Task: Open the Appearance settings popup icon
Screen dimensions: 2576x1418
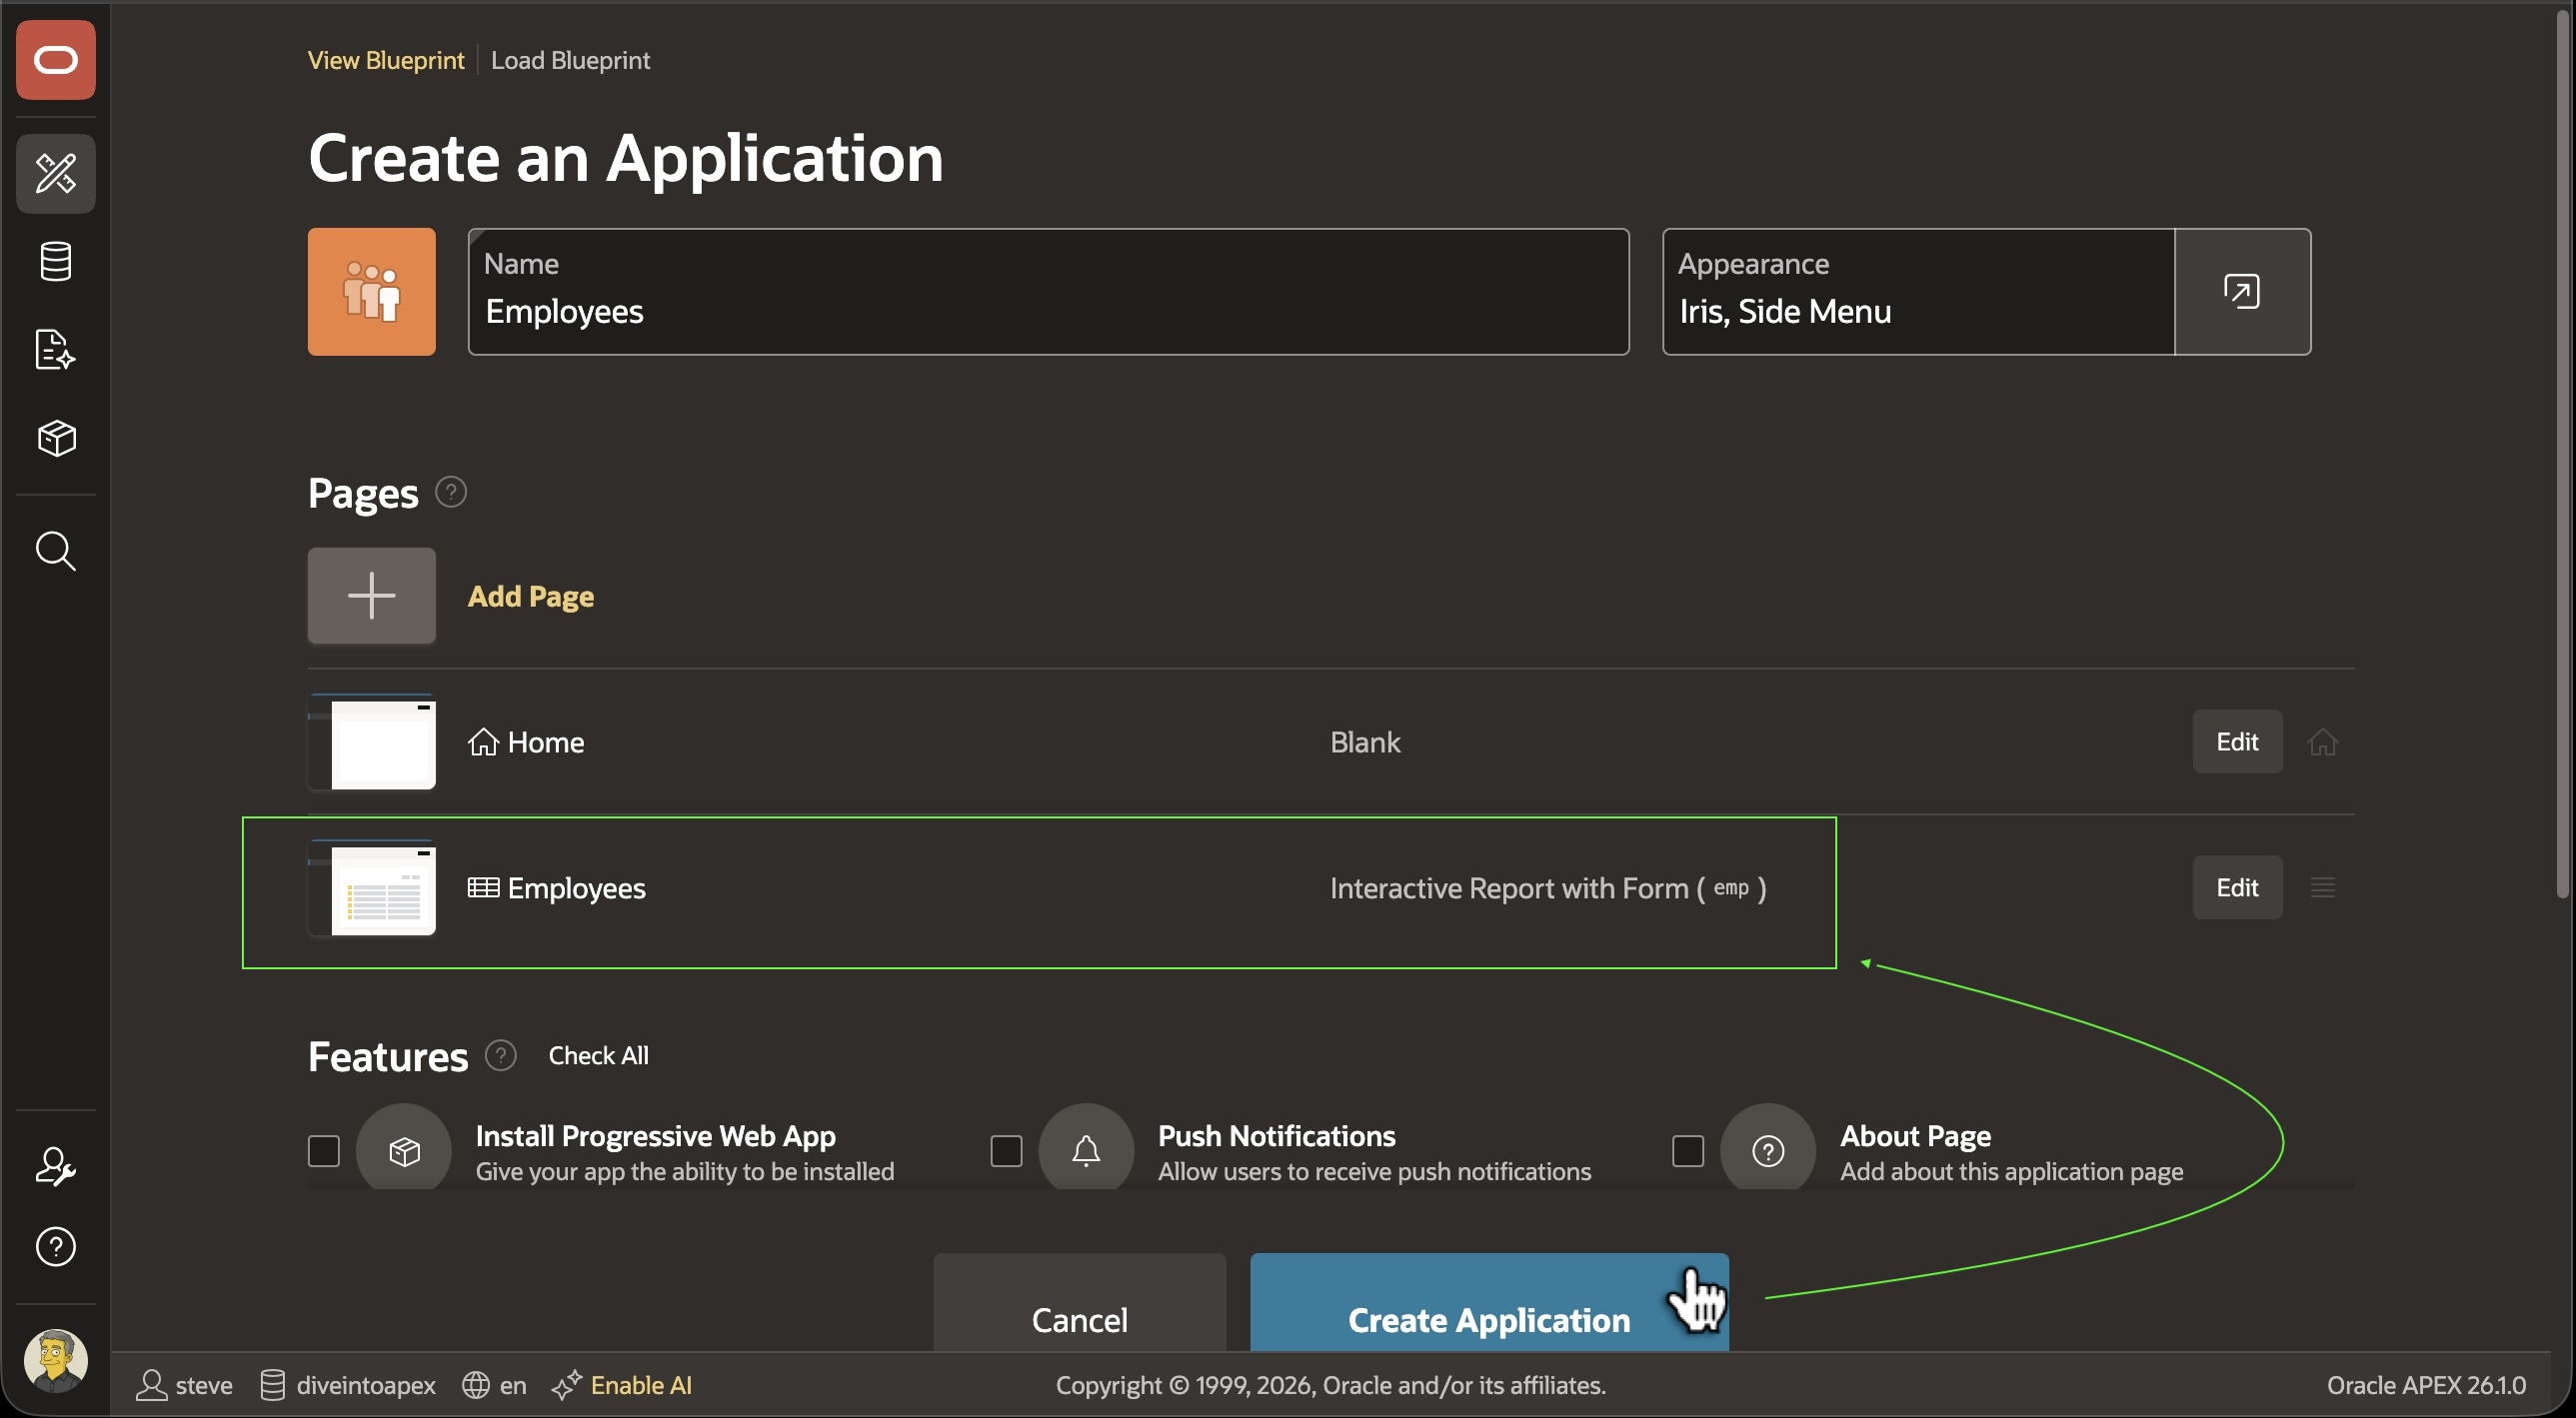Action: pos(2242,291)
